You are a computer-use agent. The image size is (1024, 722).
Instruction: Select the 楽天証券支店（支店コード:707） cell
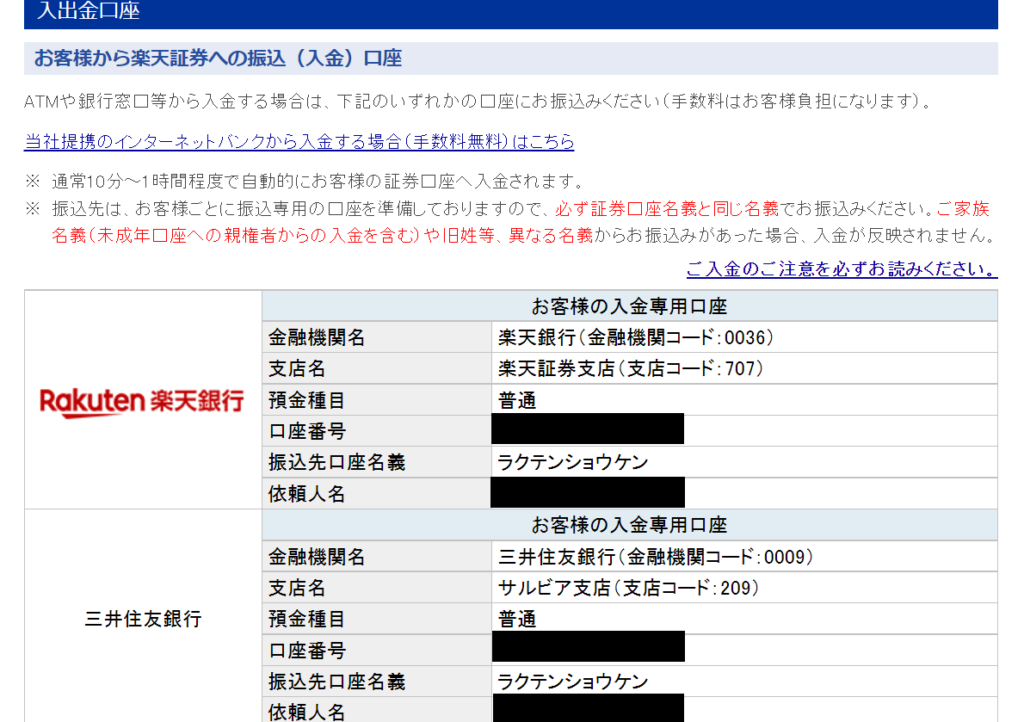[x=744, y=369]
